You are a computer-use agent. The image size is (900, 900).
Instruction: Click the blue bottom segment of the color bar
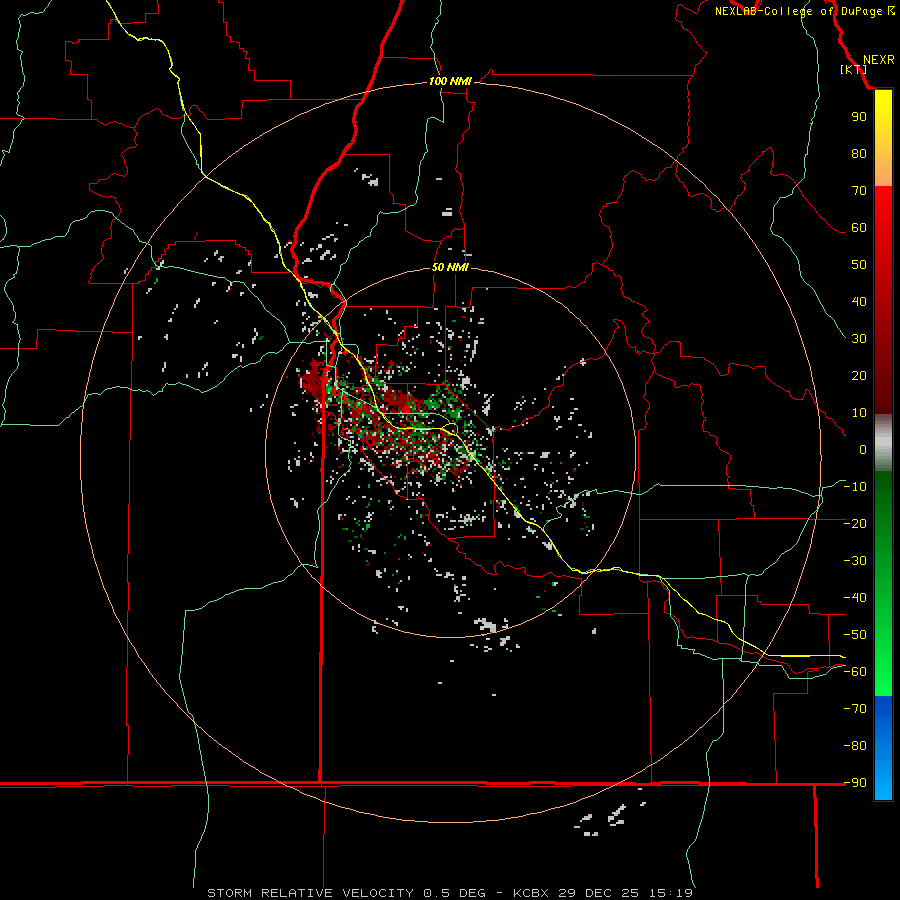[x=883, y=748]
